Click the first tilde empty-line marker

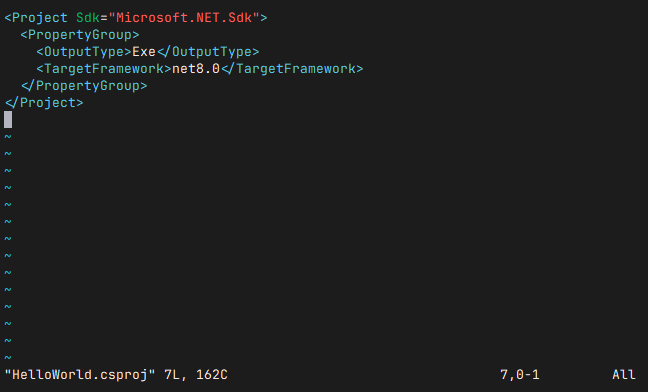(x=8, y=136)
